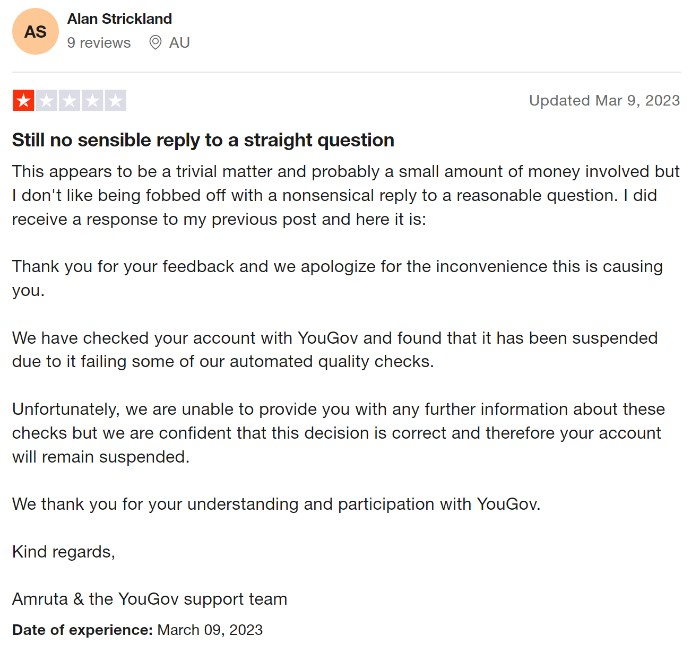Click the red first star

(x=24, y=100)
